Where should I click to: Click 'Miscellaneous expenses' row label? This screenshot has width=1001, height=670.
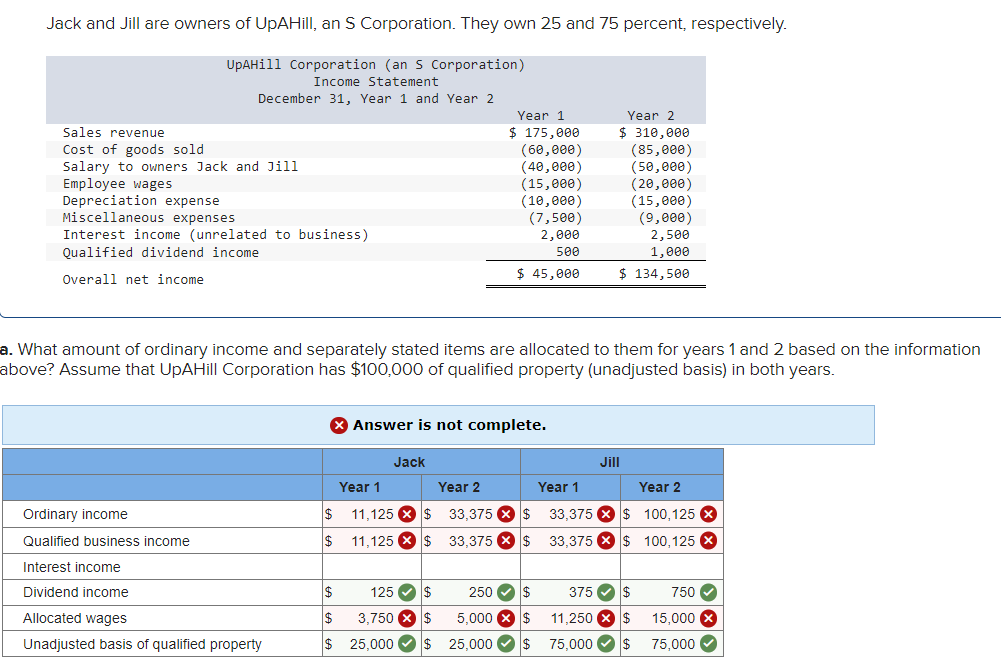tap(149, 218)
